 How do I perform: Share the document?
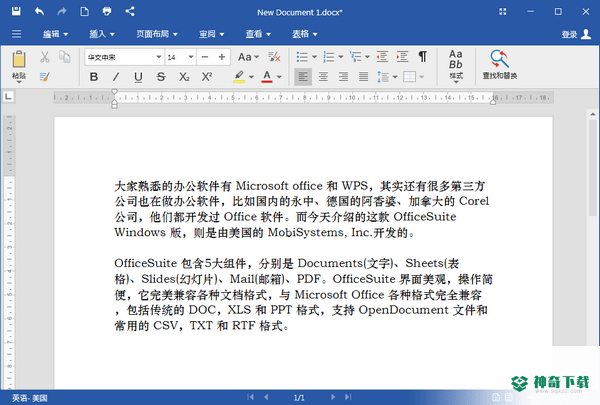tap(130, 11)
